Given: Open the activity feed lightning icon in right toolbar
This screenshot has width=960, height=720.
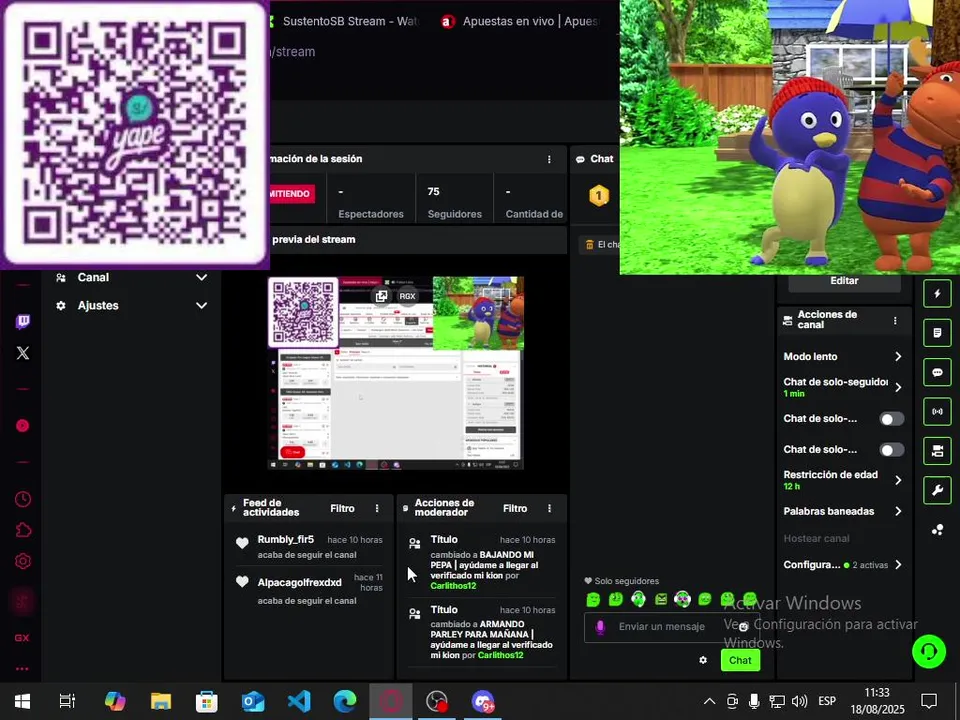Looking at the screenshot, I should pyautogui.click(x=937, y=293).
